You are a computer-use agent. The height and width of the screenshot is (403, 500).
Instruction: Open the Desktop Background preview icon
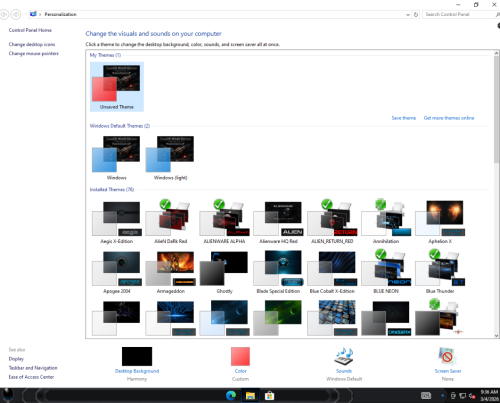[137, 356]
